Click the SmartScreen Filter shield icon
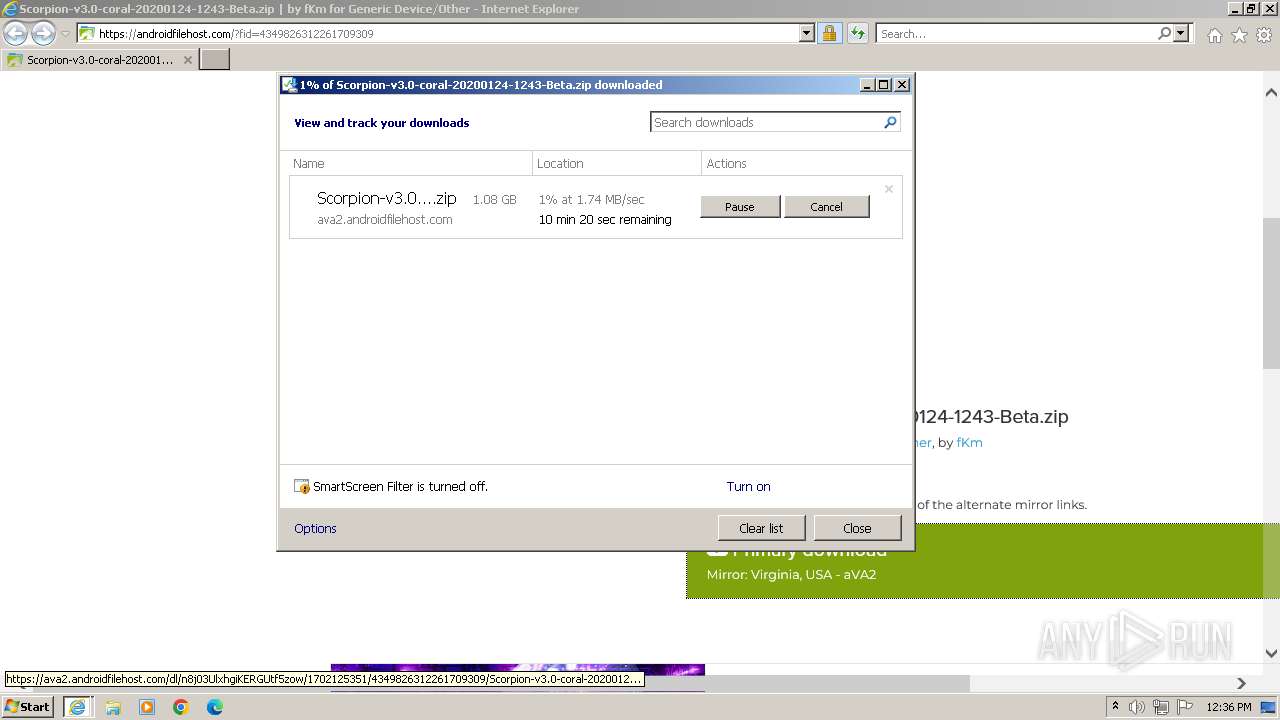Screen dimensions: 1280x720 pyautogui.click(x=302, y=487)
